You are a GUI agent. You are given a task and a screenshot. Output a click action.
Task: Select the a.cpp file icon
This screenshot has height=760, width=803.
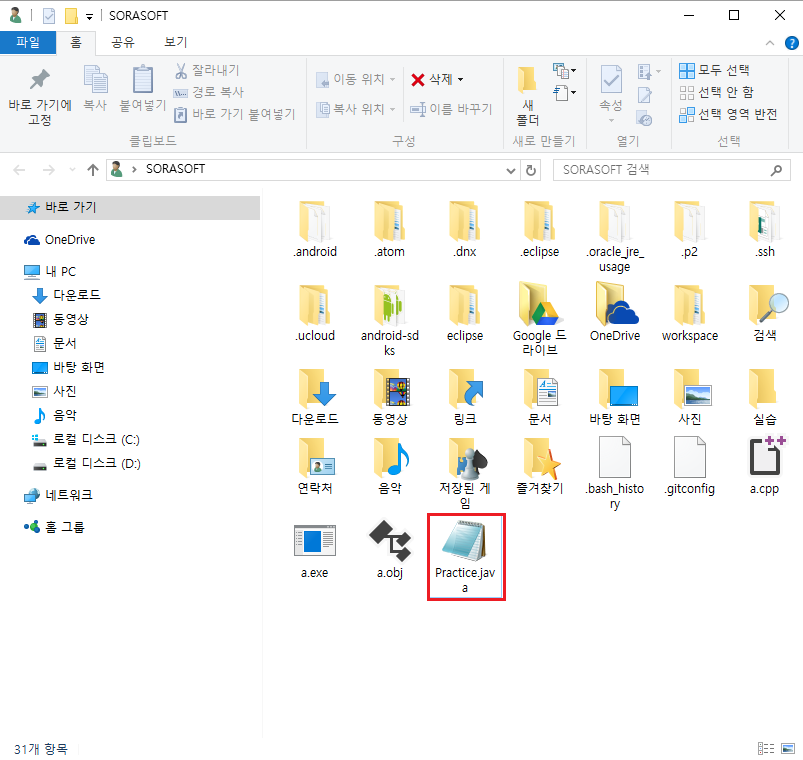coord(765,456)
